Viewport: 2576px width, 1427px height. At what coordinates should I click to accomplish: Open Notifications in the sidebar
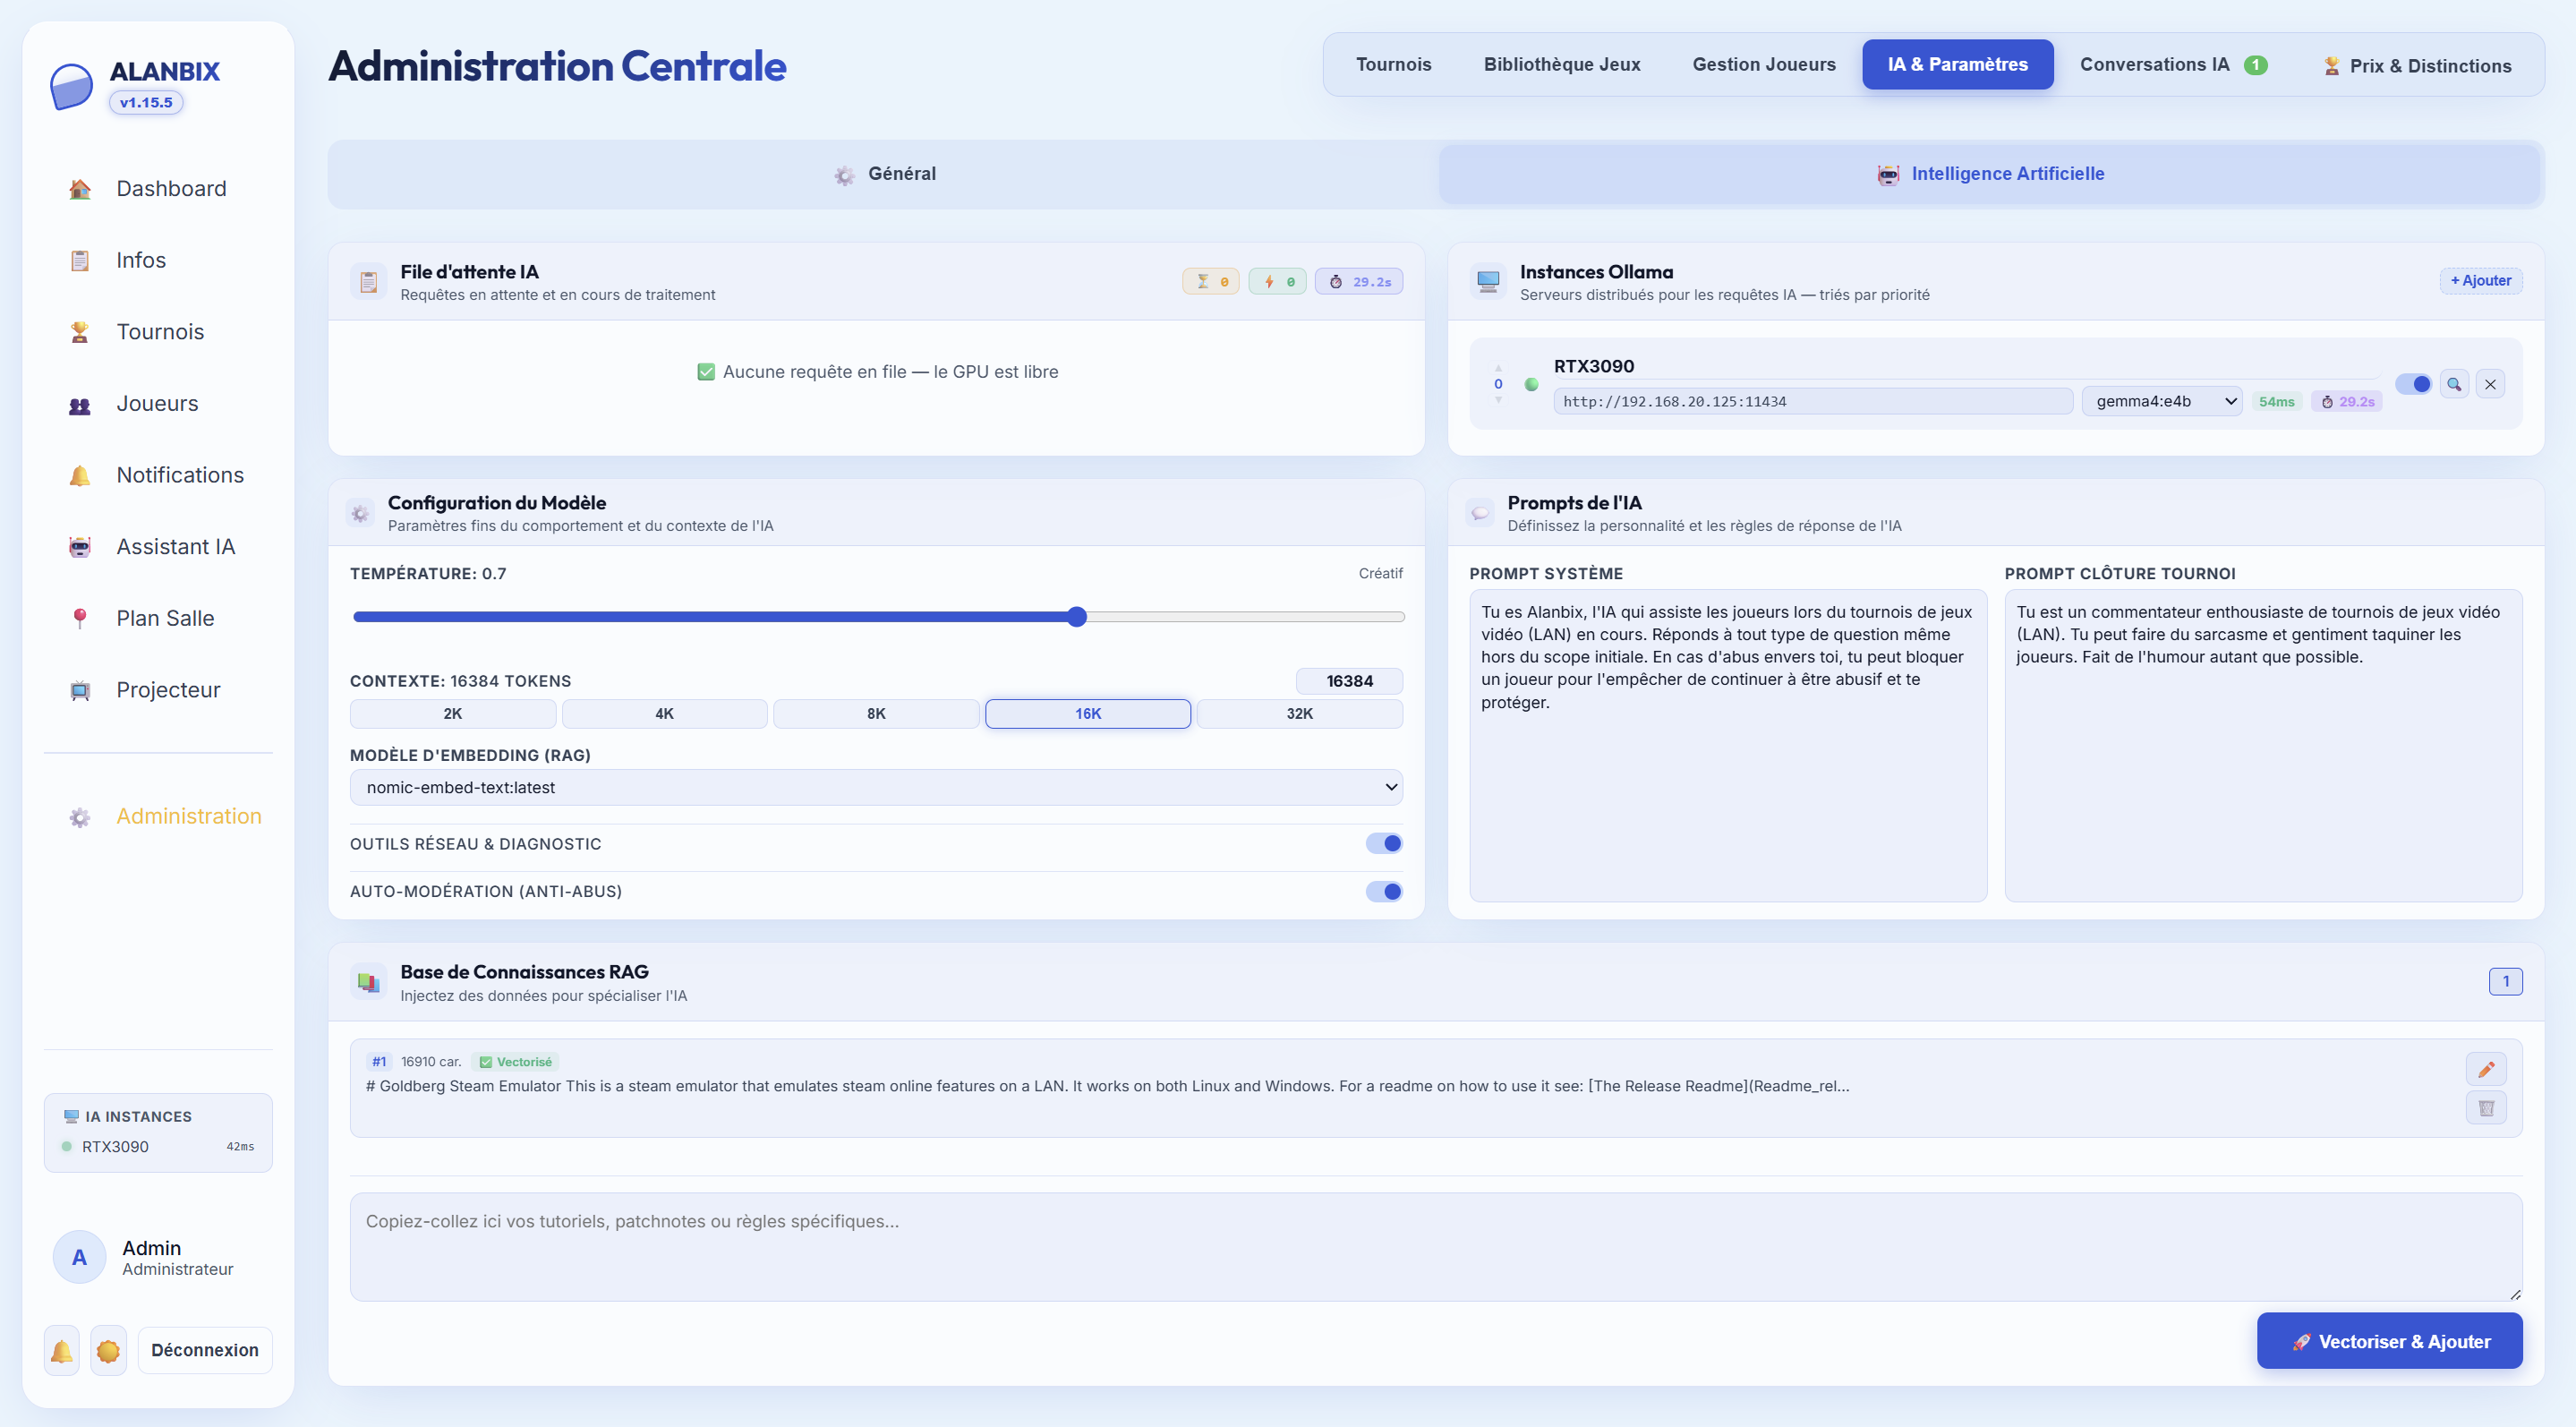point(158,475)
